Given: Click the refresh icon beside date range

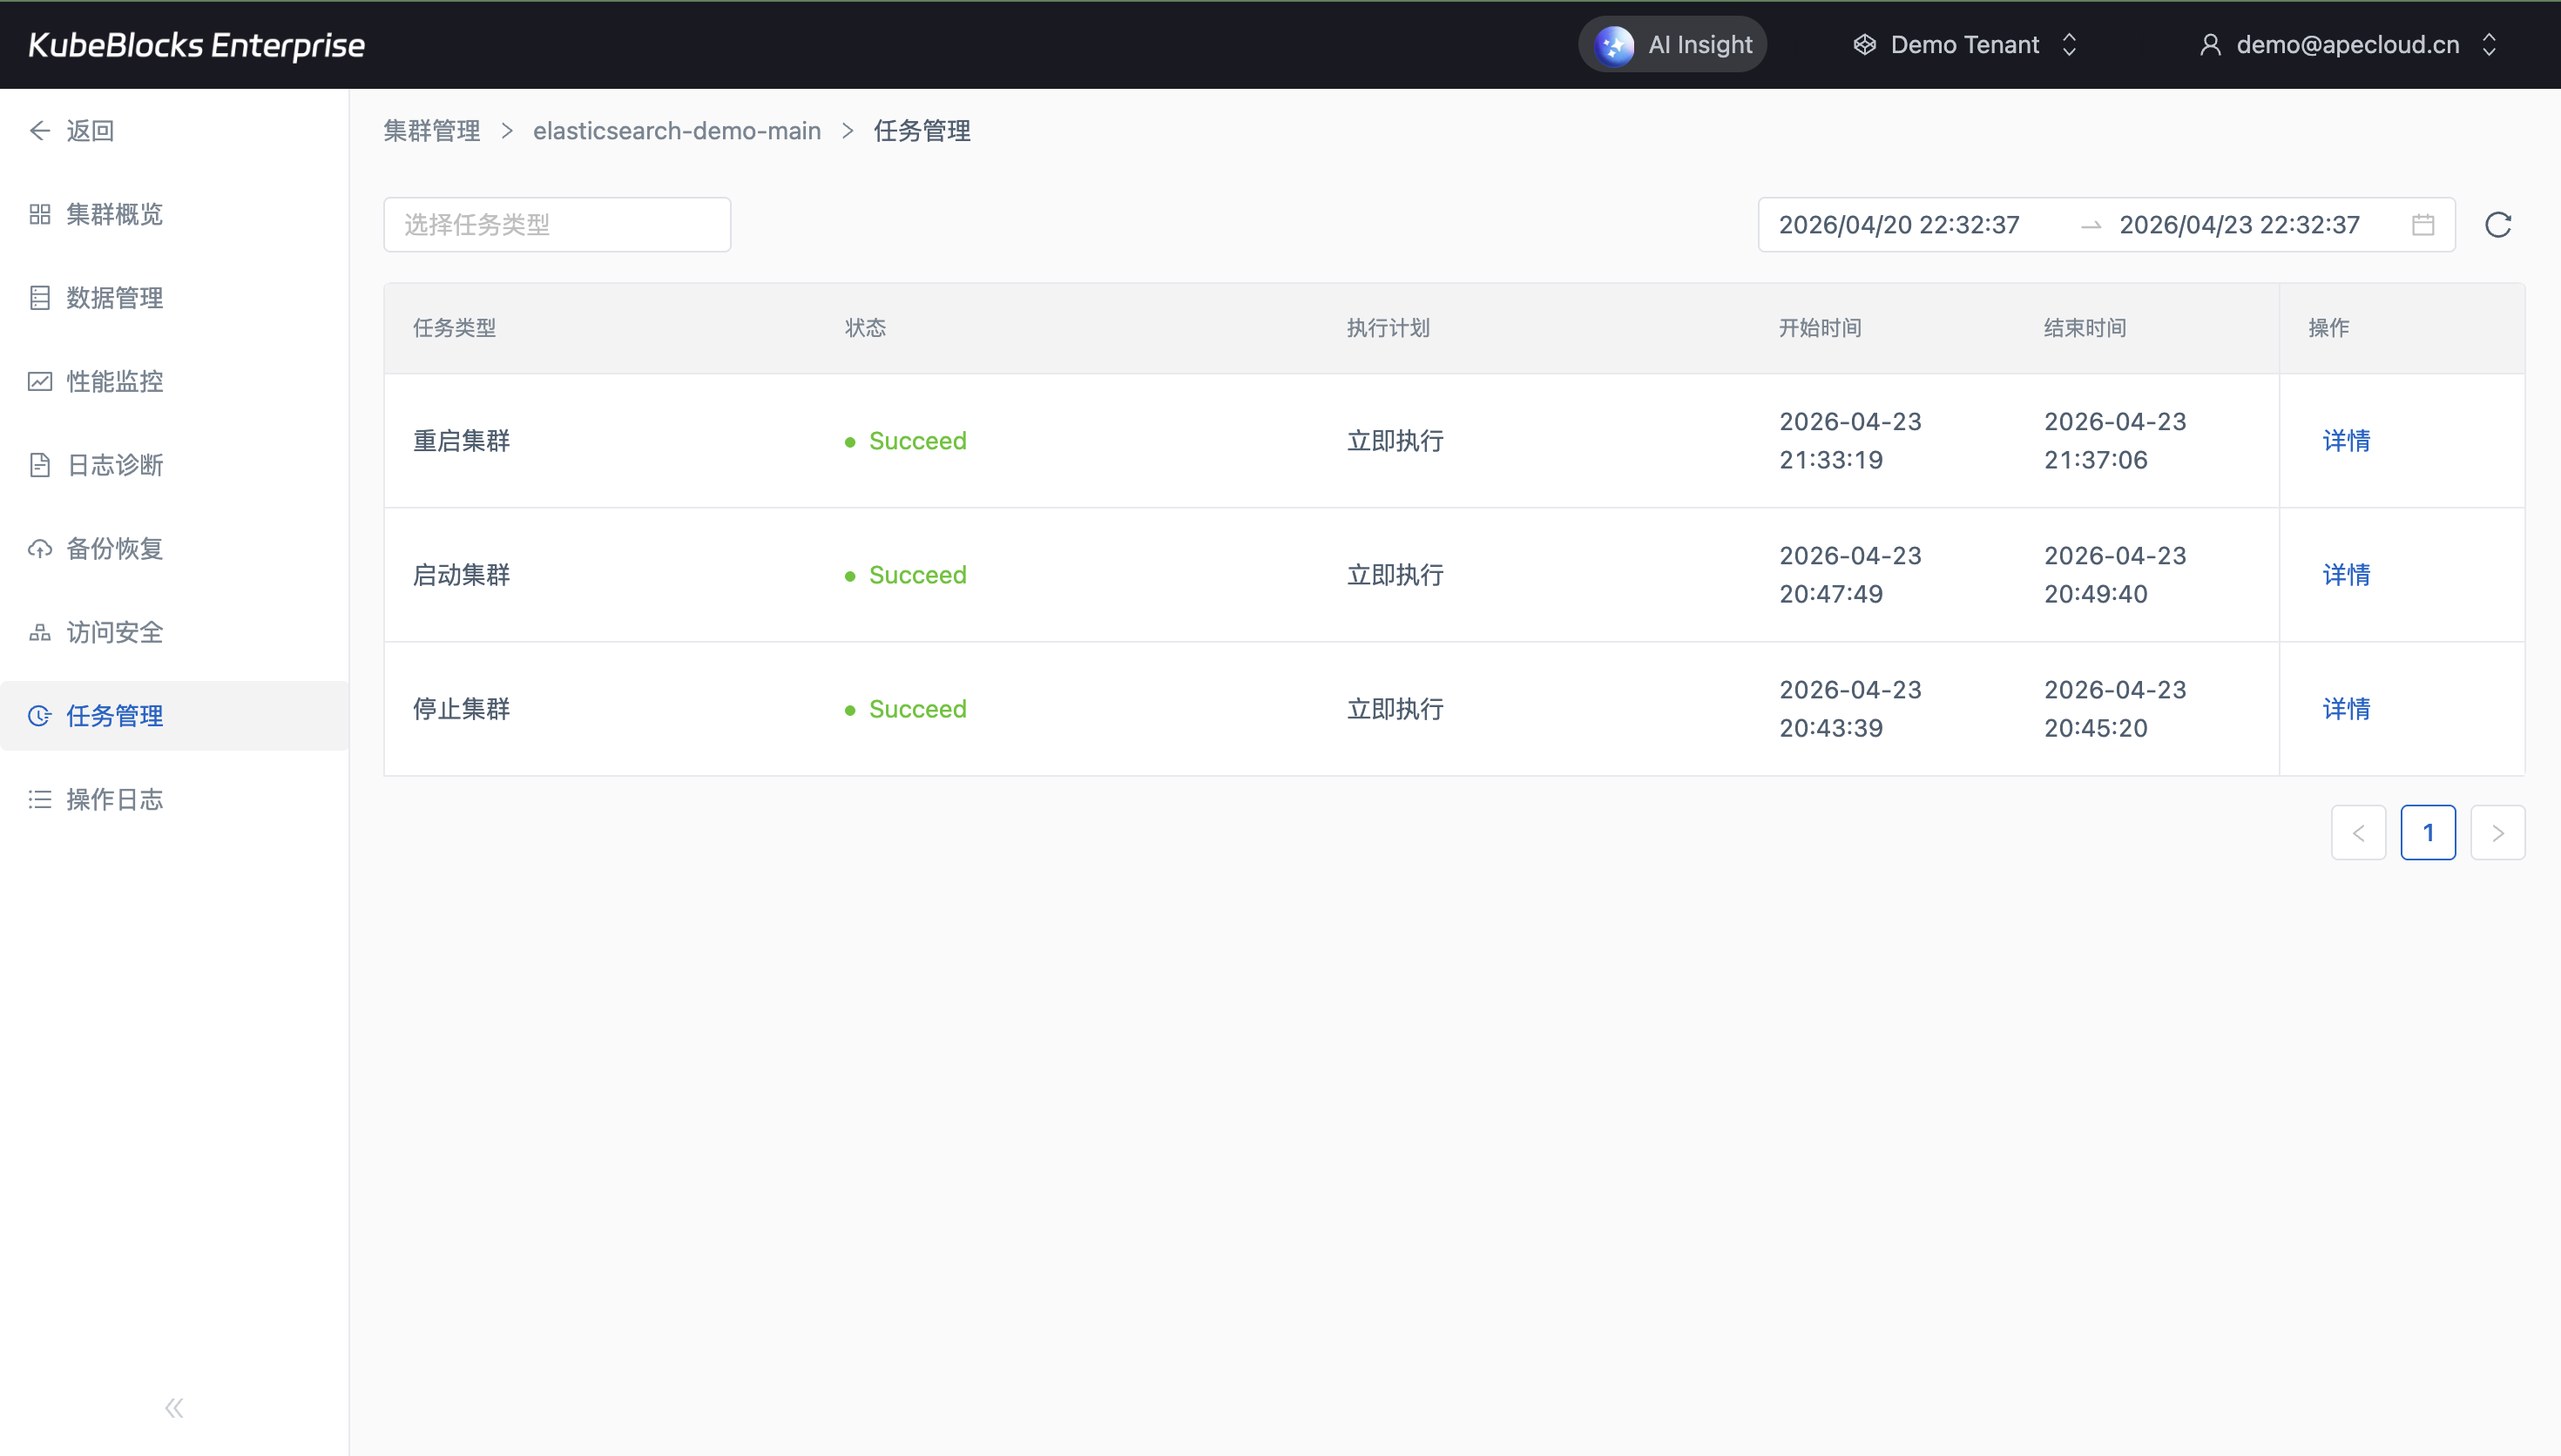Looking at the screenshot, I should pos(2497,225).
